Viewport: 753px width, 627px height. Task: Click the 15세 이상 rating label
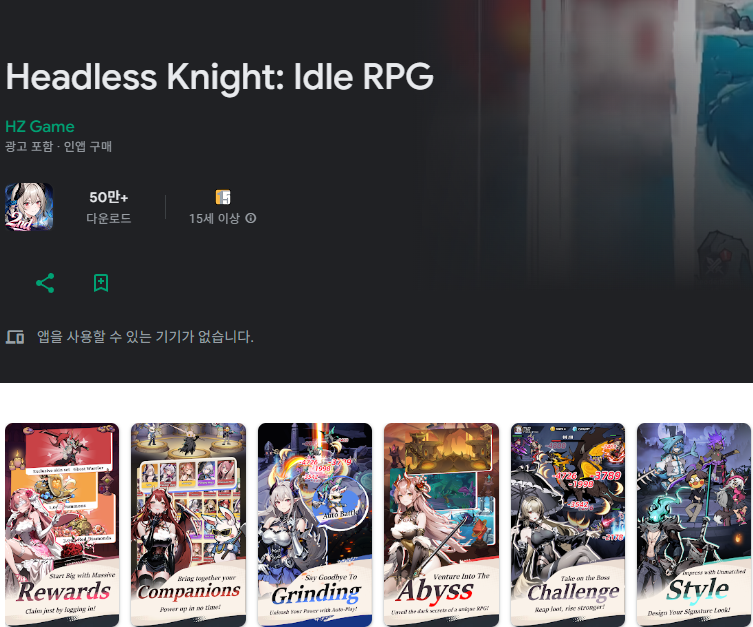click(x=214, y=218)
